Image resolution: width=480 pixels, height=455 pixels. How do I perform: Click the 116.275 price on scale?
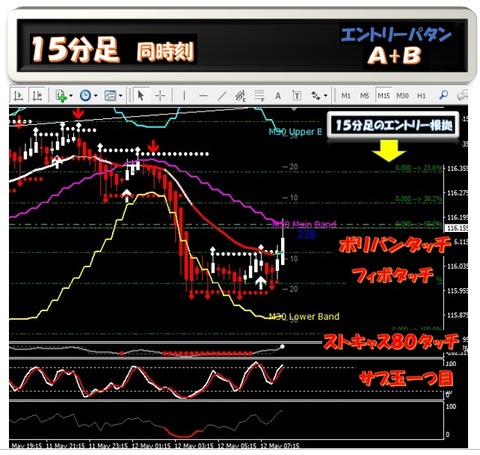click(x=457, y=193)
